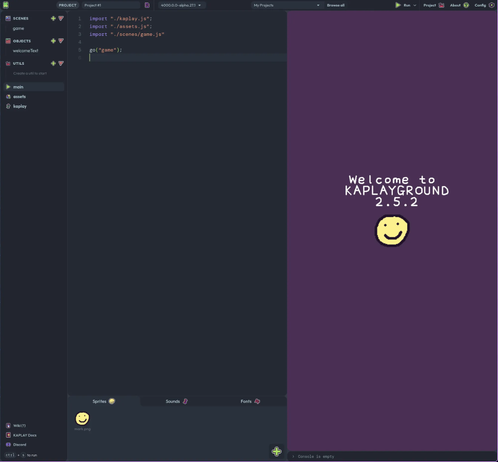Click the import "./assets.js" code line

(120, 26)
